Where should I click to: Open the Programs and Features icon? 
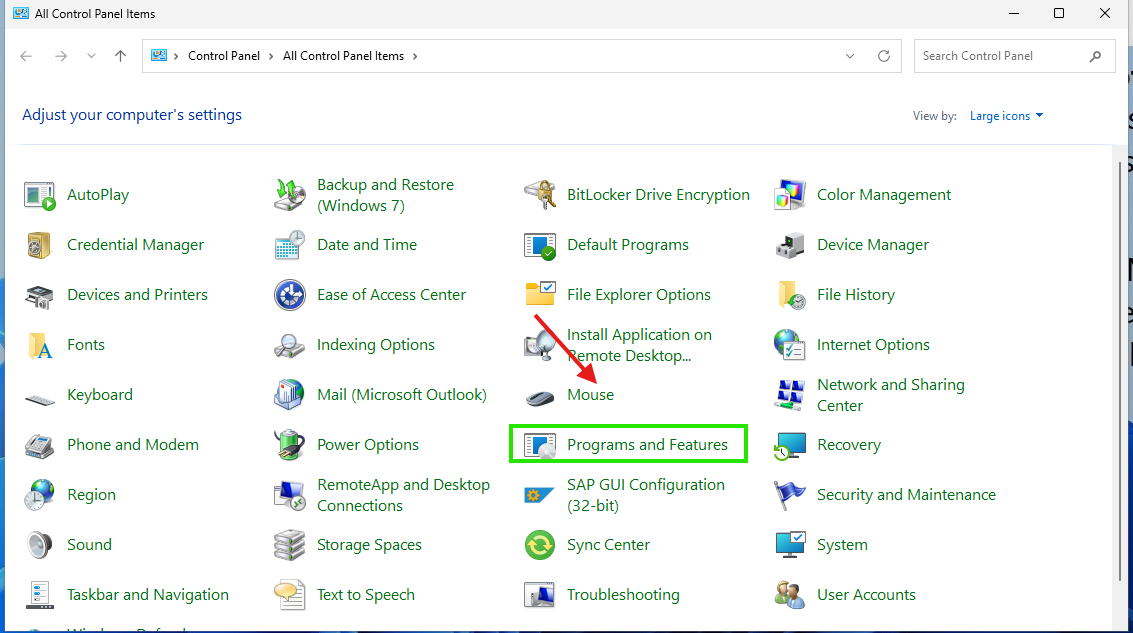point(540,446)
